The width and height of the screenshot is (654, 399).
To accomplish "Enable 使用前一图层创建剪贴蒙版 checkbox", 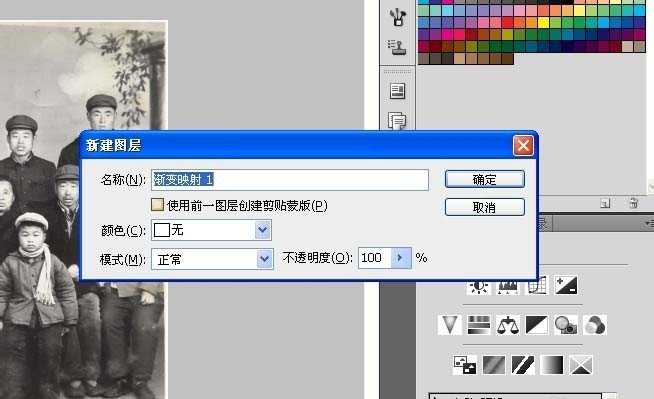I will (157, 205).
